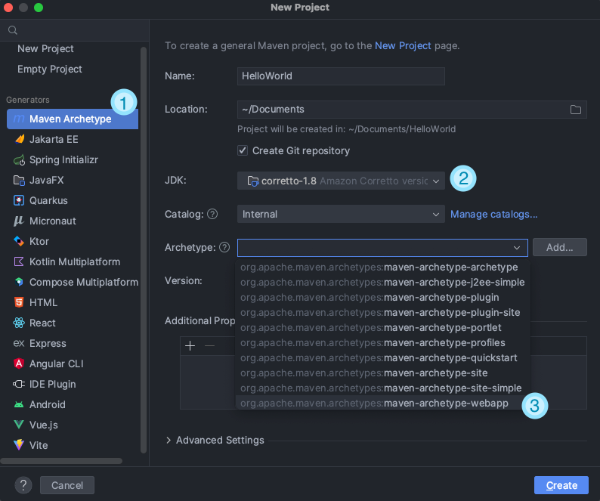Select Empty Project in sidebar

pos(50,69)
